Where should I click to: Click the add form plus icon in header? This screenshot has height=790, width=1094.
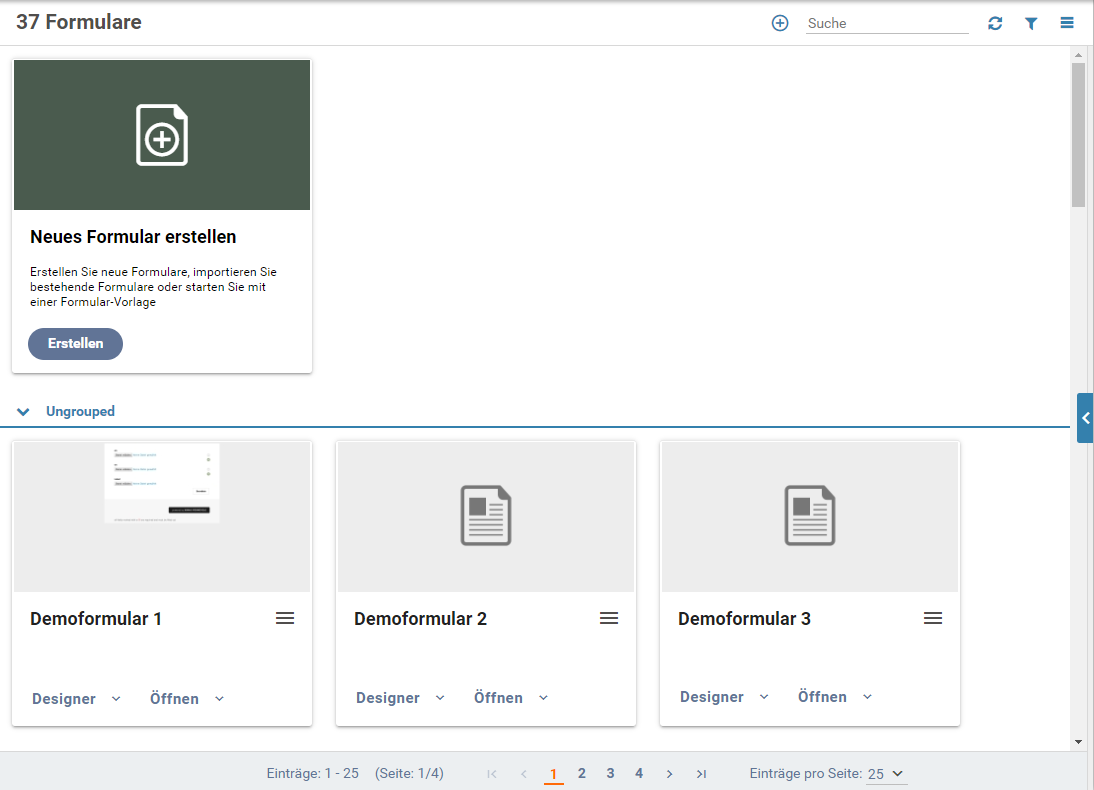click(x=779, y=23)
